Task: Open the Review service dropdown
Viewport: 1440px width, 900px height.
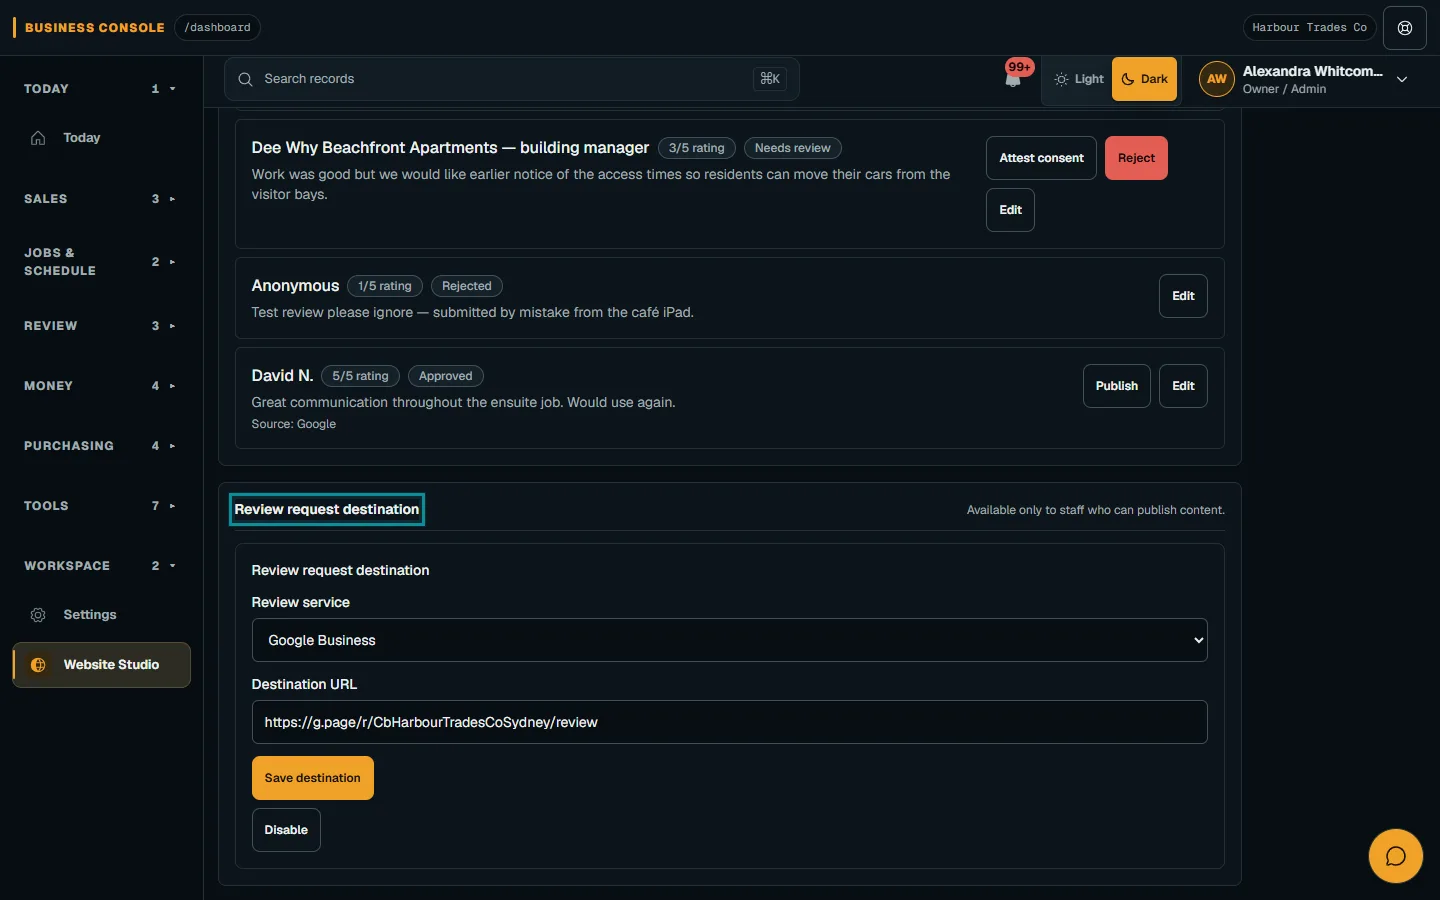Action: tap(729, 640)
